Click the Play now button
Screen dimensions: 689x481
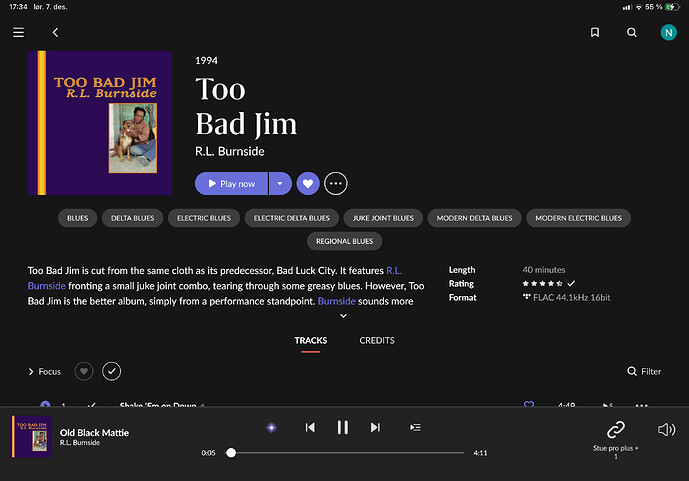pos(231,184)
